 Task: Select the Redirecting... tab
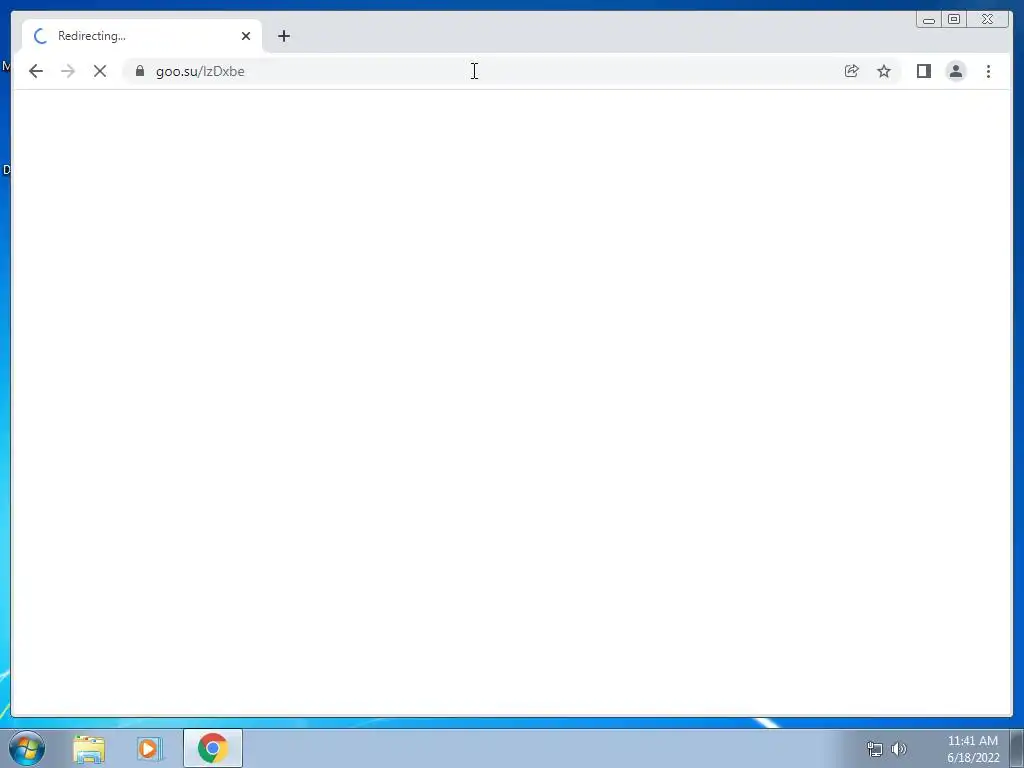tap(142, 36)
